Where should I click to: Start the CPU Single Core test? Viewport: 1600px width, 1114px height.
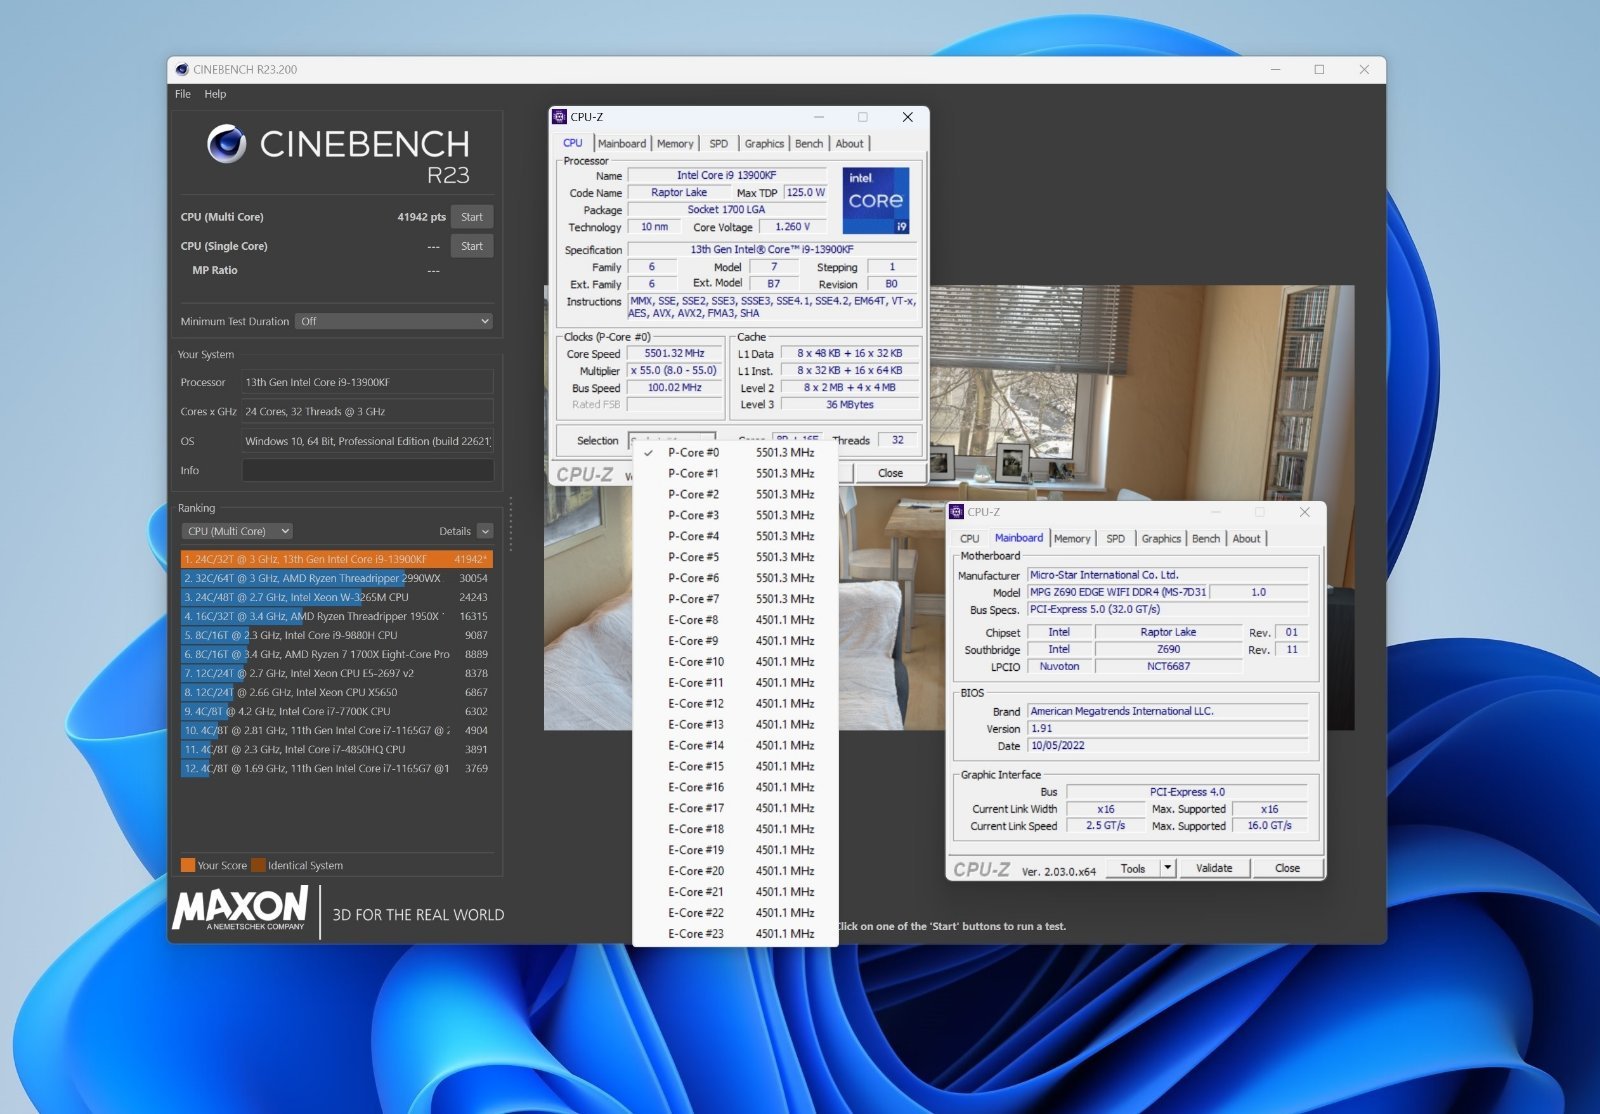pos(472,246)
